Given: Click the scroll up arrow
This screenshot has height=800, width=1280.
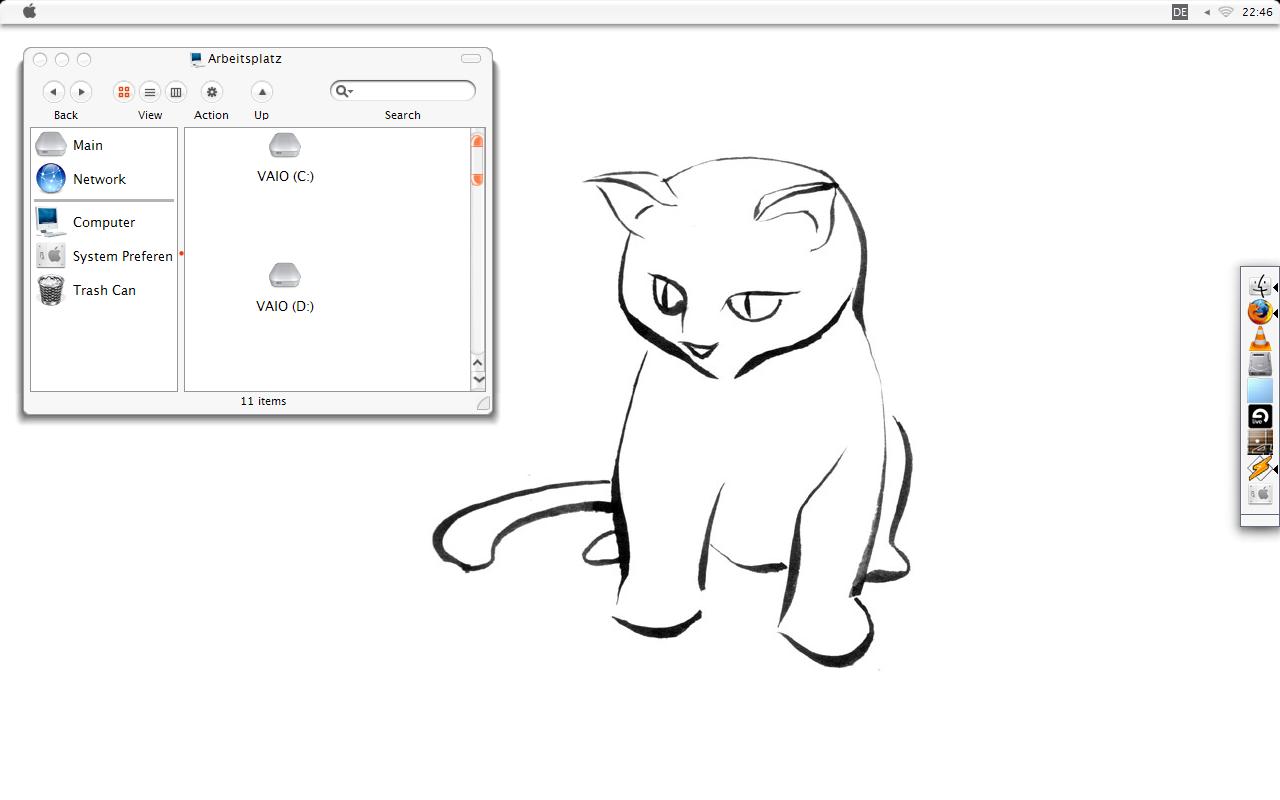Looking at the screenshot, I should point(478,363).
